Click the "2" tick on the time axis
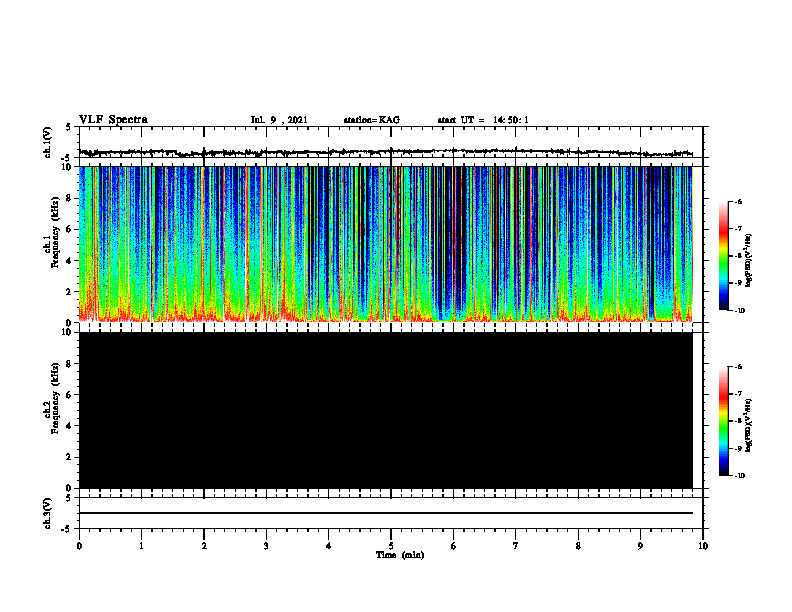 pos(204,546)
